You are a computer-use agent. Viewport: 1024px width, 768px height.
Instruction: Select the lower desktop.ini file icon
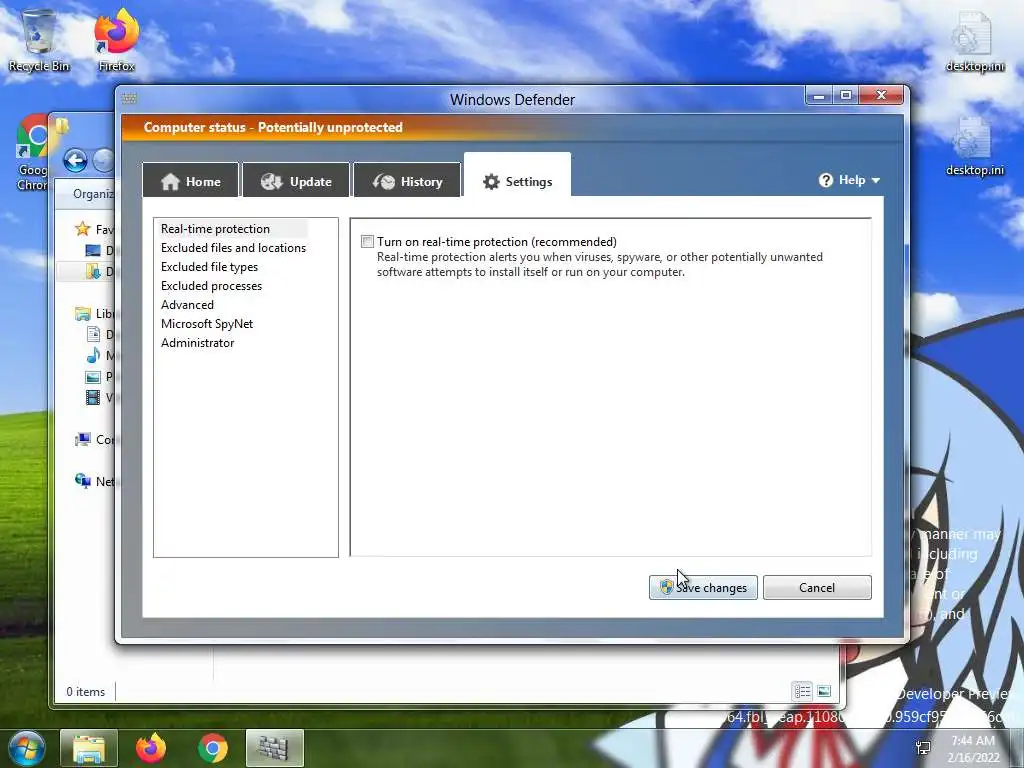pos(975,146)
